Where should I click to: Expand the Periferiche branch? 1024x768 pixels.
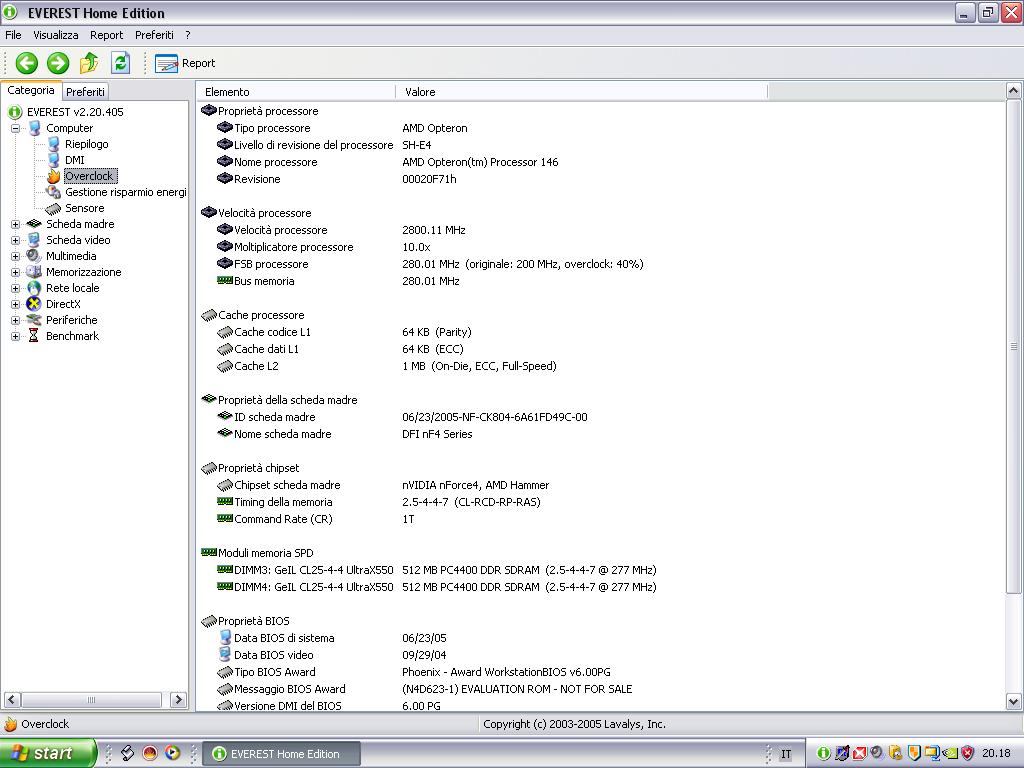point(16,321)
